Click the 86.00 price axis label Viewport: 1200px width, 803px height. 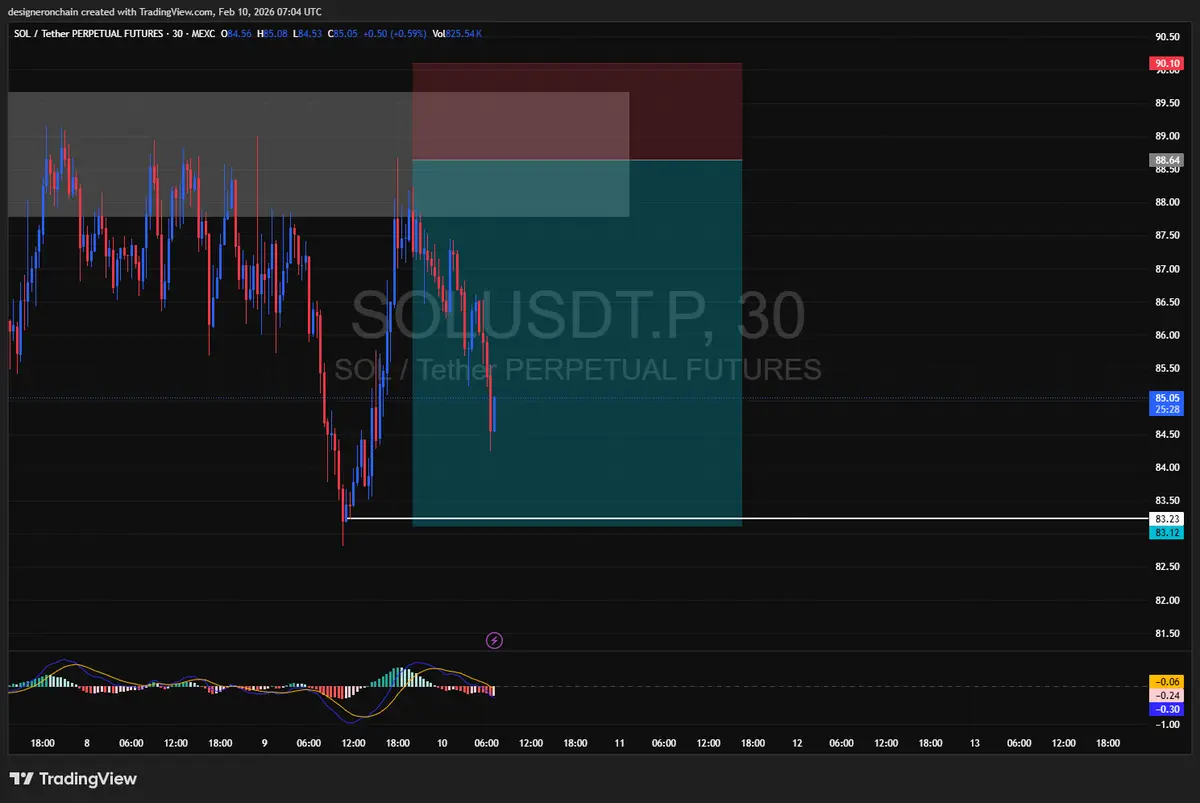1167,335
